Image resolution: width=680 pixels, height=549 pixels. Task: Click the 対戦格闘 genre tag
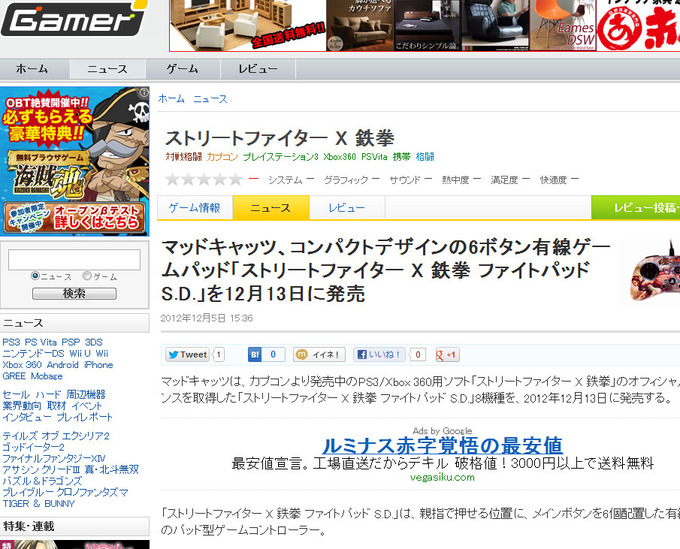coord(184,157)
